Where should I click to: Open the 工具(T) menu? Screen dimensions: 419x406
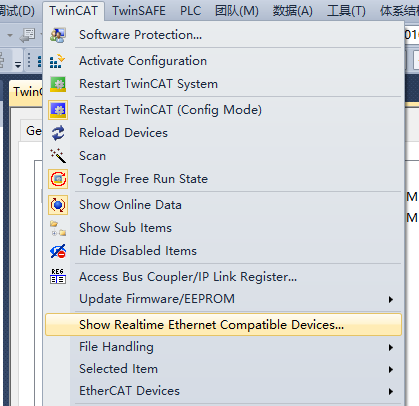point(346,11)
